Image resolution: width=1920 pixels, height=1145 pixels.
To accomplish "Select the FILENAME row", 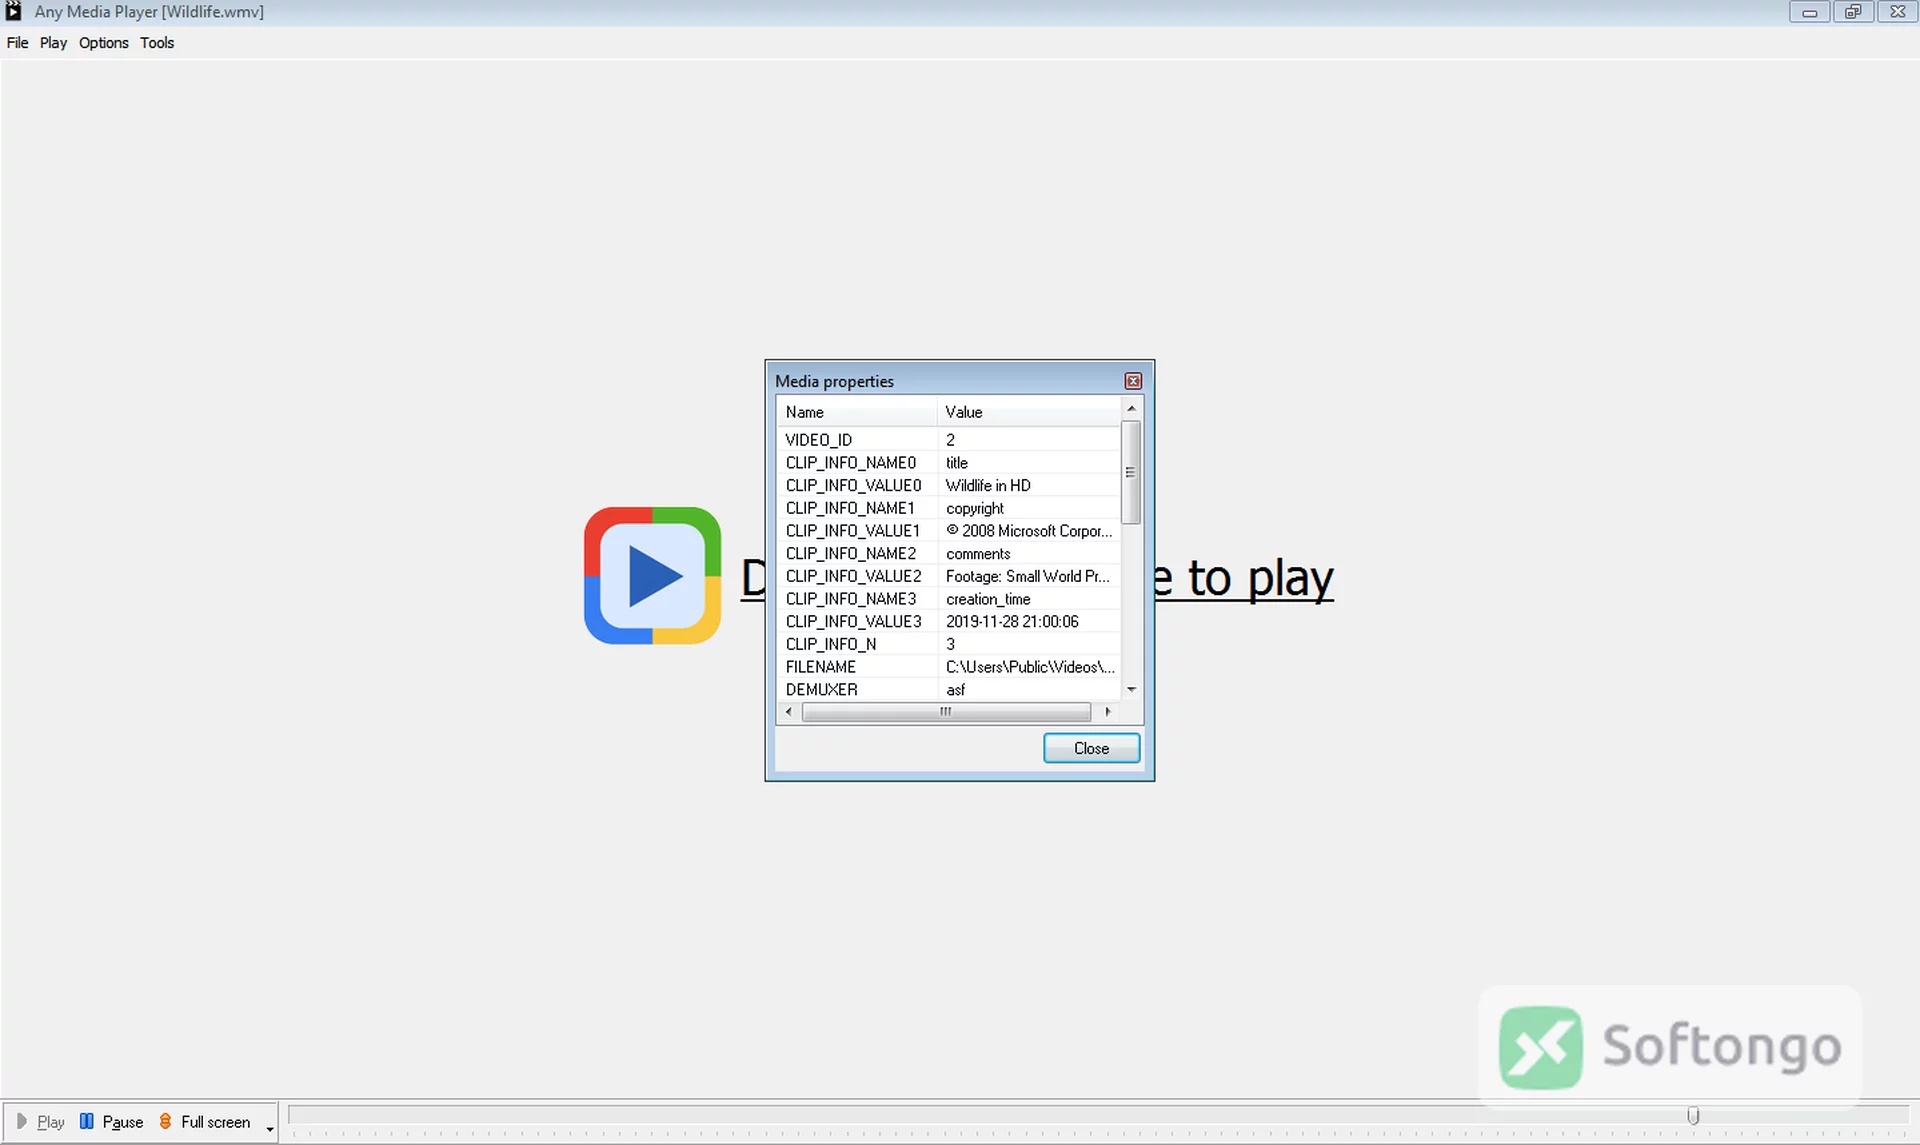I will [x=949, y=667].
